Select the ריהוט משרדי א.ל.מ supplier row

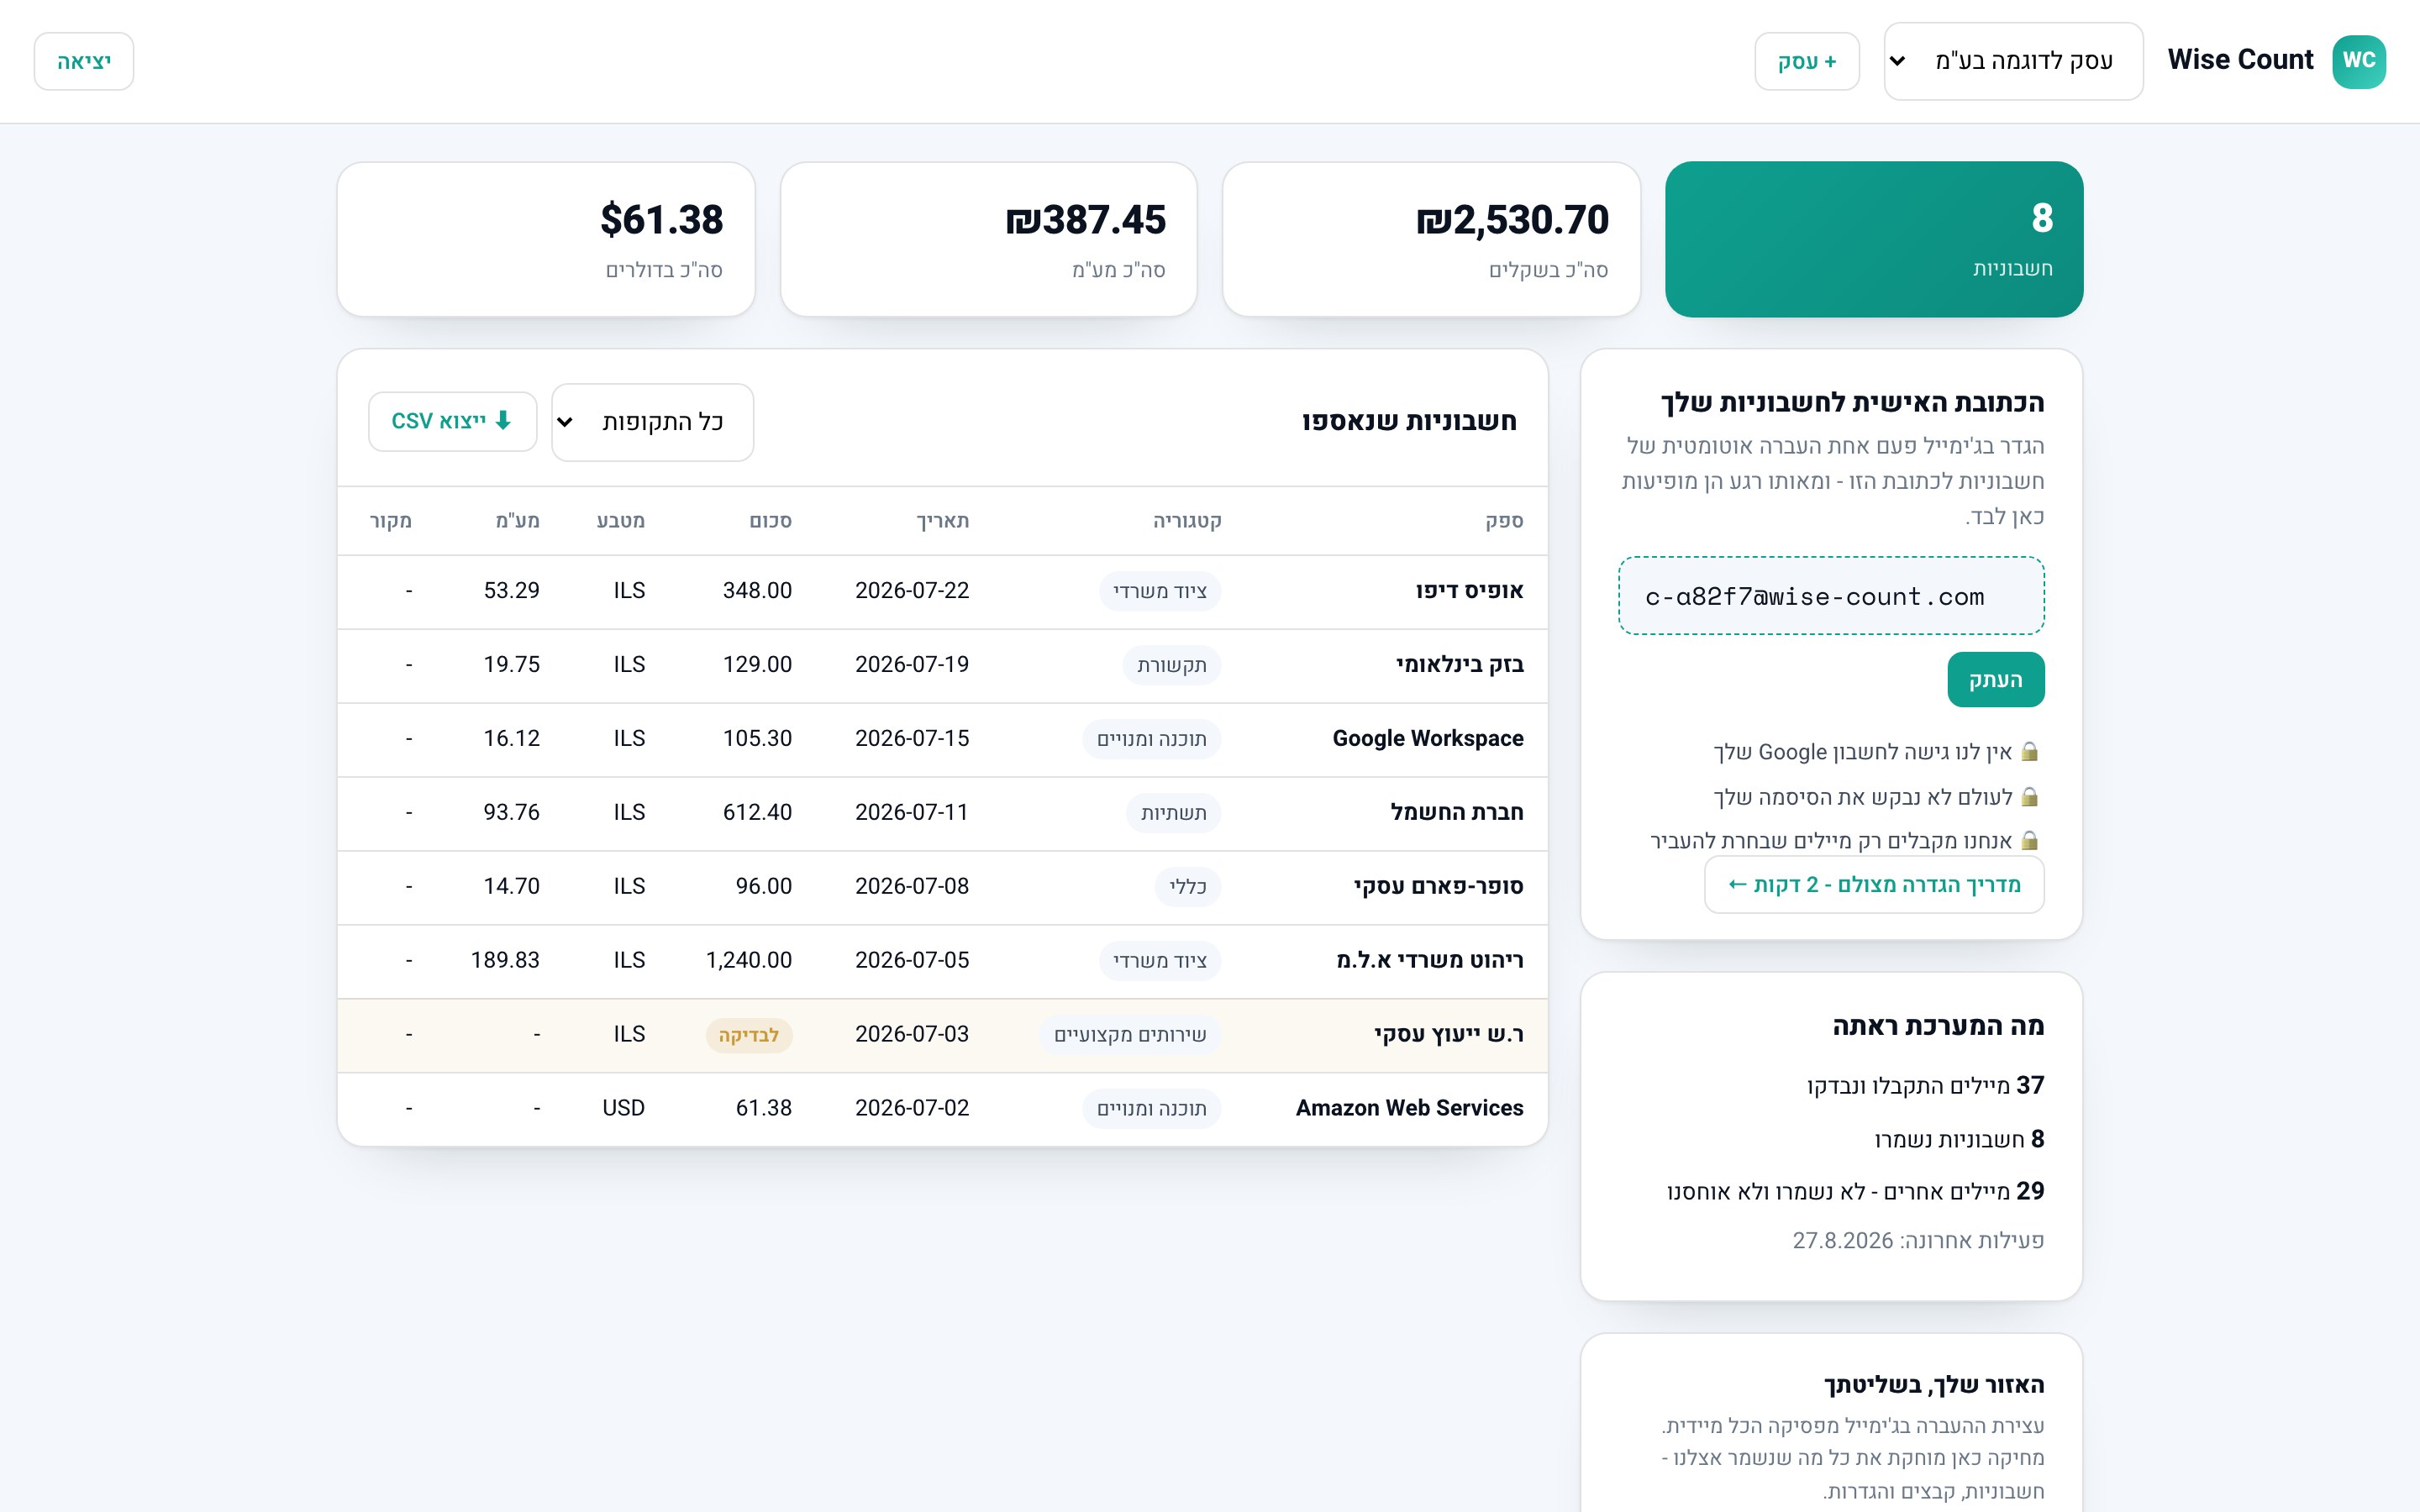tap(943, 961)
